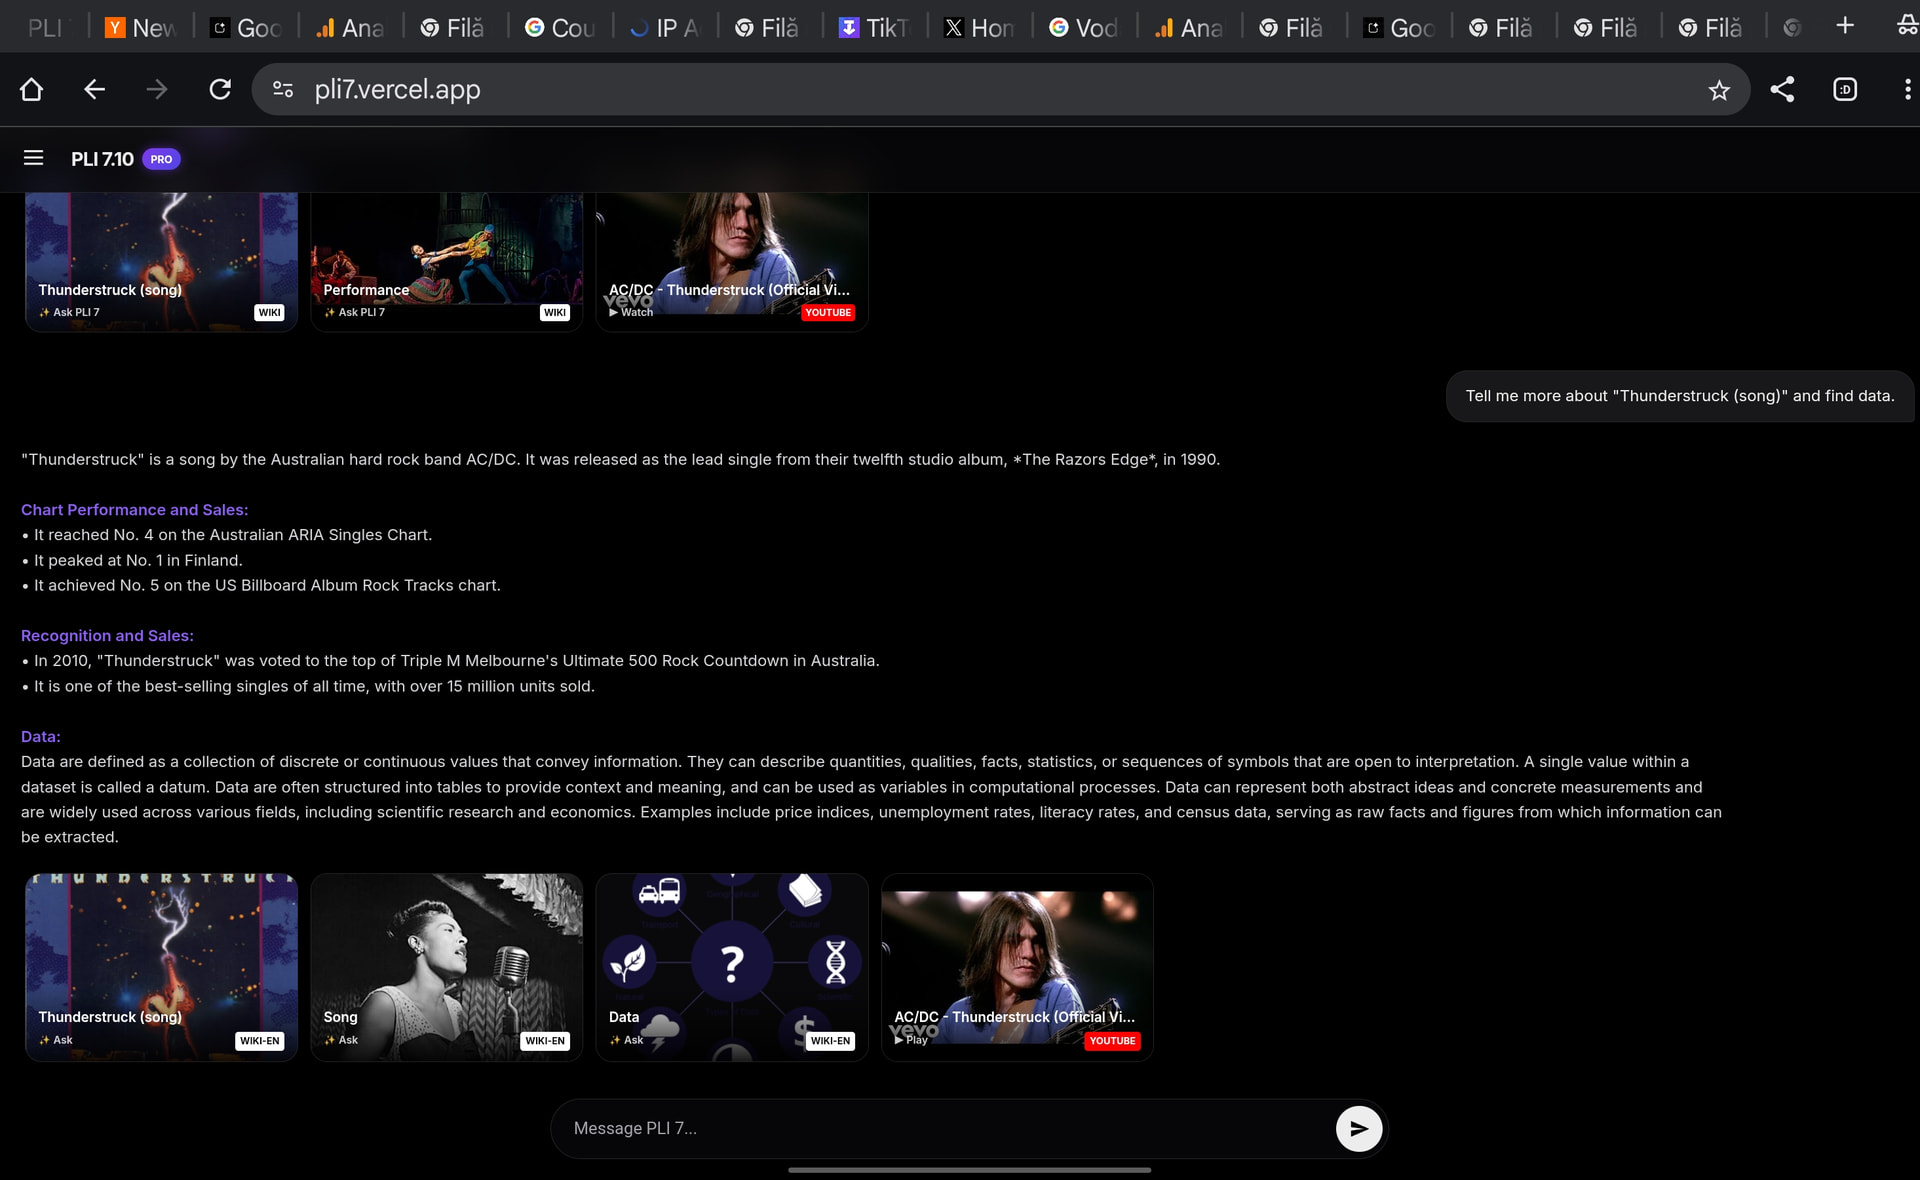Add a new browser tab with plus

pyautogui.click(x=1845, y=26)
